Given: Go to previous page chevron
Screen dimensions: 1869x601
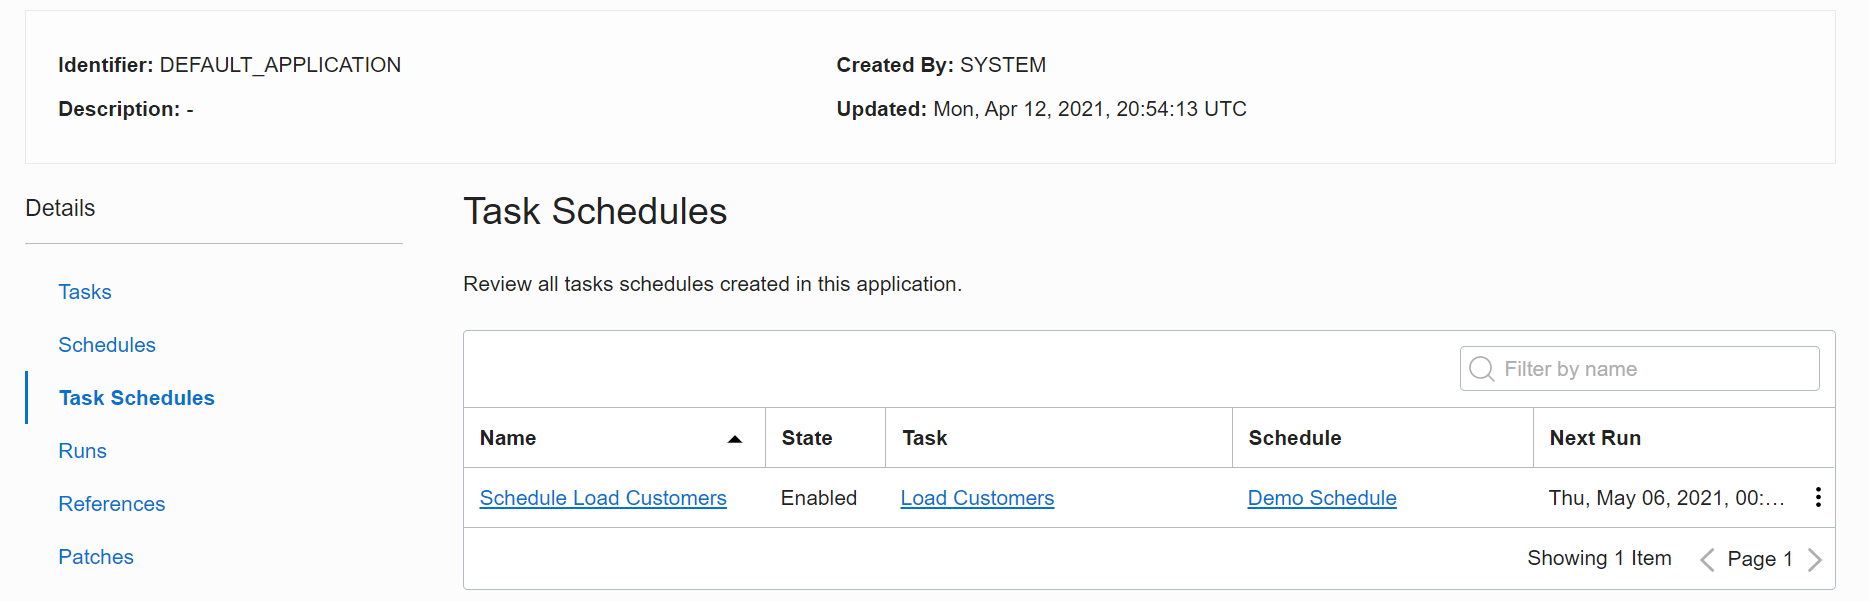Looking at the screenshot, I should tap(1707, 559).
